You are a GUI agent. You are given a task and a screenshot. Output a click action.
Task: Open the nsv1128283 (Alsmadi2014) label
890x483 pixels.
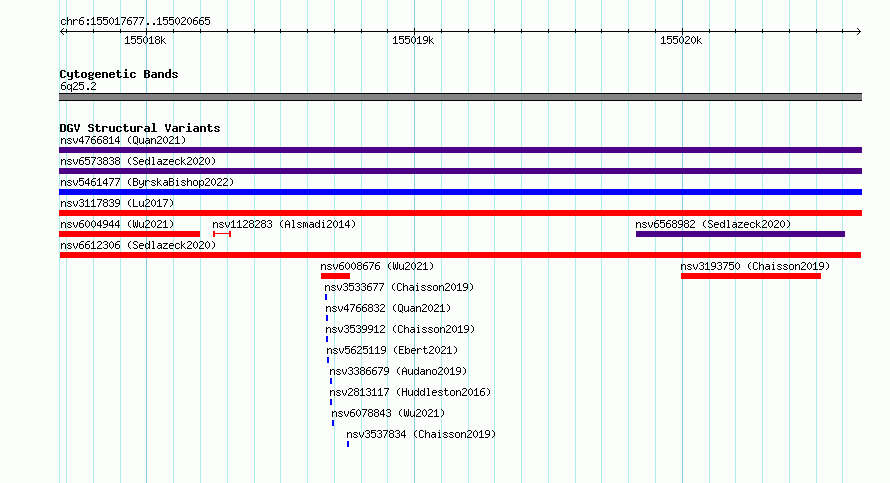[284, 224]
